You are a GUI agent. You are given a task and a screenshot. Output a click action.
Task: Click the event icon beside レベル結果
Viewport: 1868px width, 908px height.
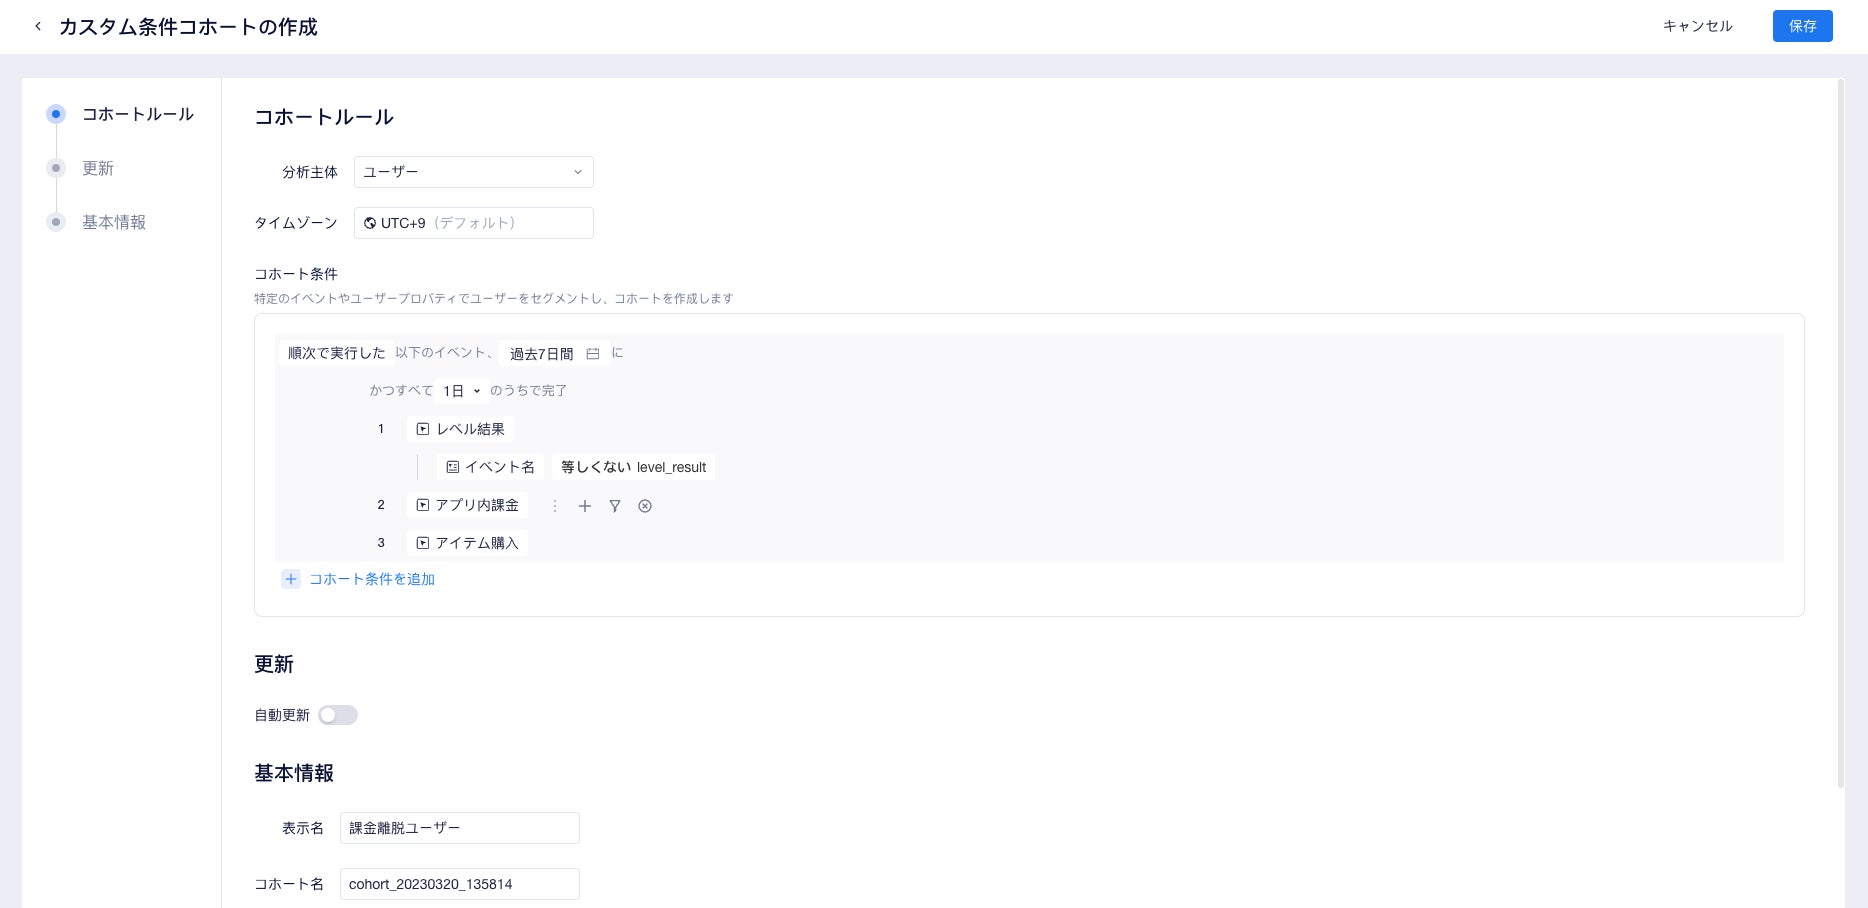(422, 428)
